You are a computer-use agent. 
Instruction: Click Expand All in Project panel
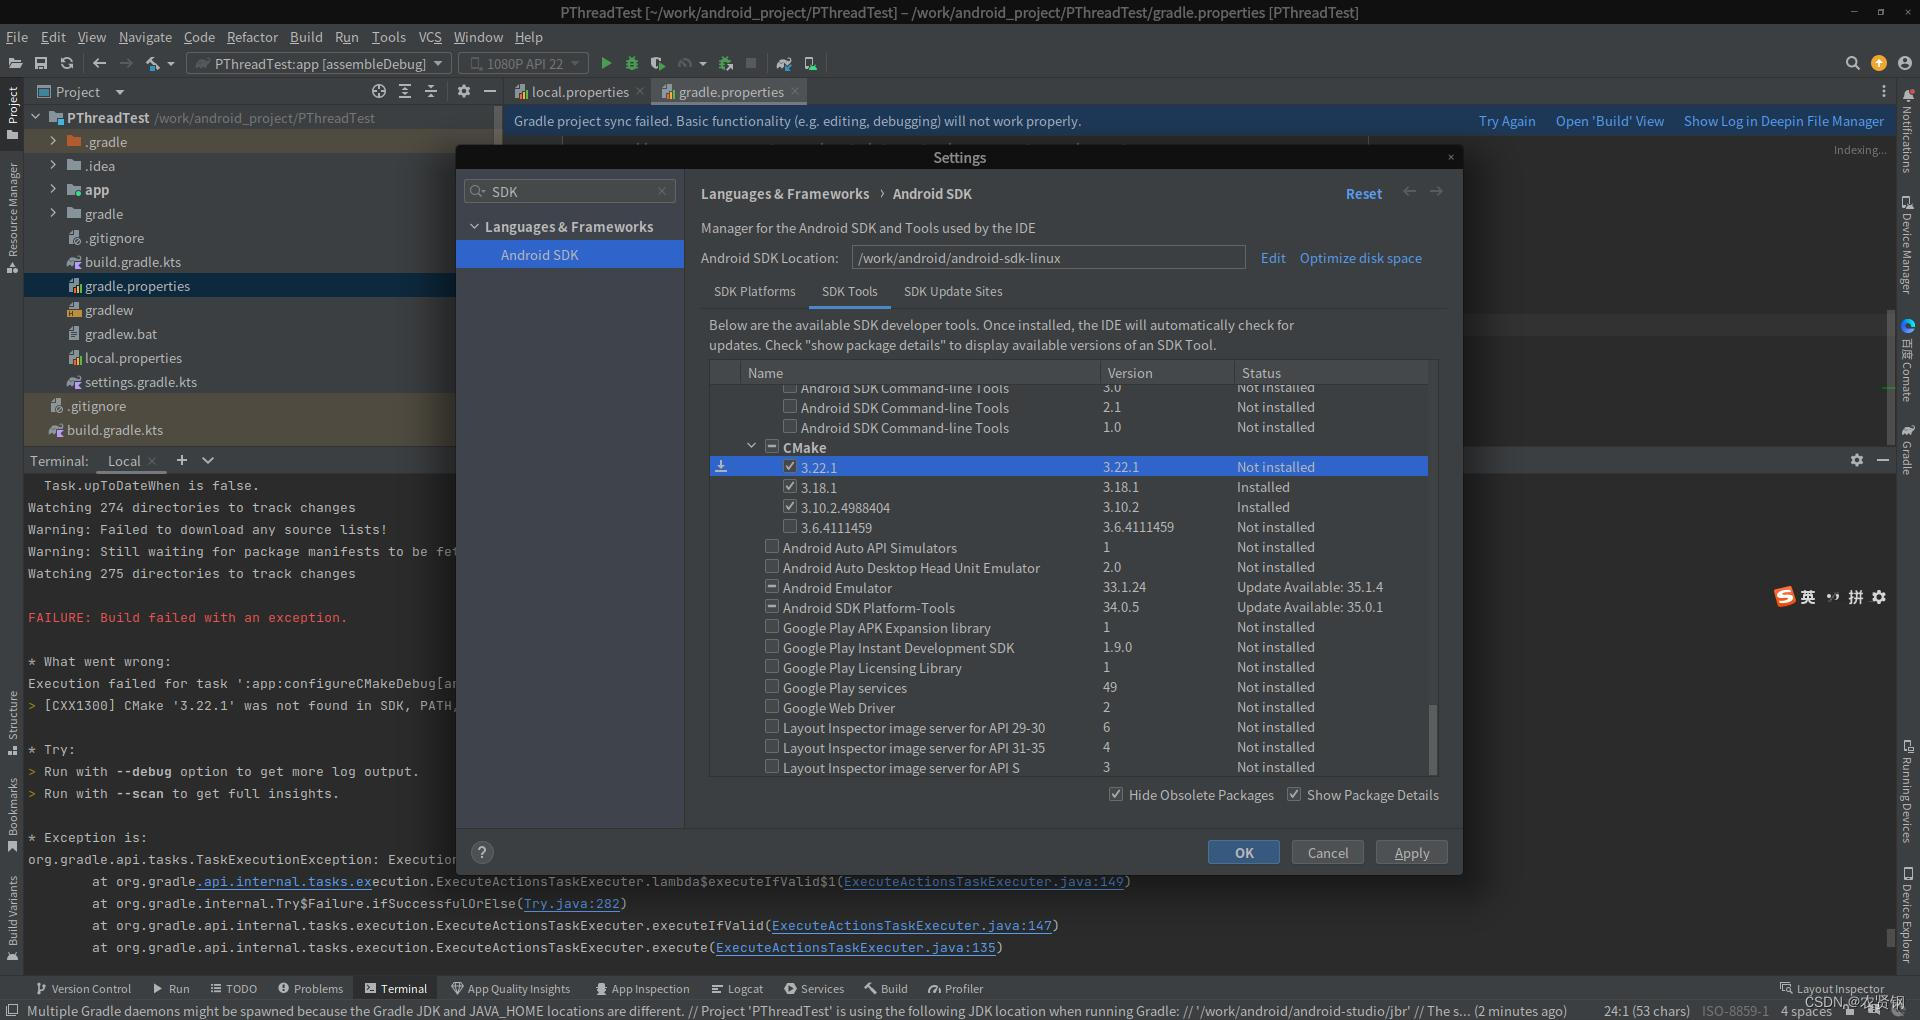[x=405, y=91]
